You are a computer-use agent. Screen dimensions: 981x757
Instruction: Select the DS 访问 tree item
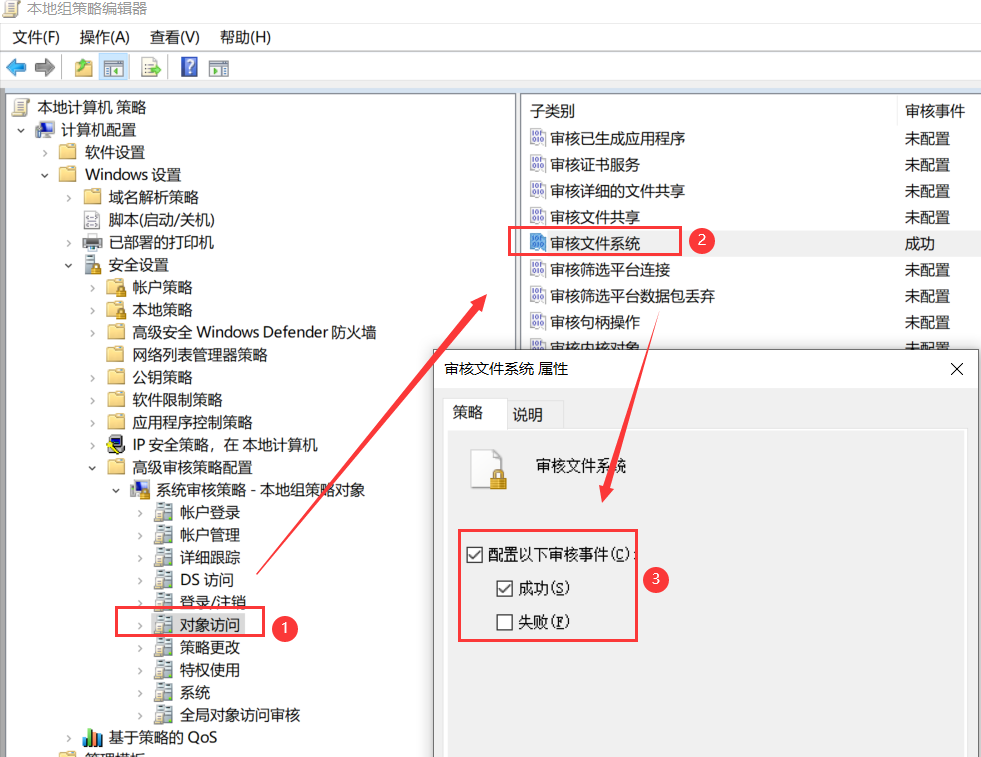(206, 580)
